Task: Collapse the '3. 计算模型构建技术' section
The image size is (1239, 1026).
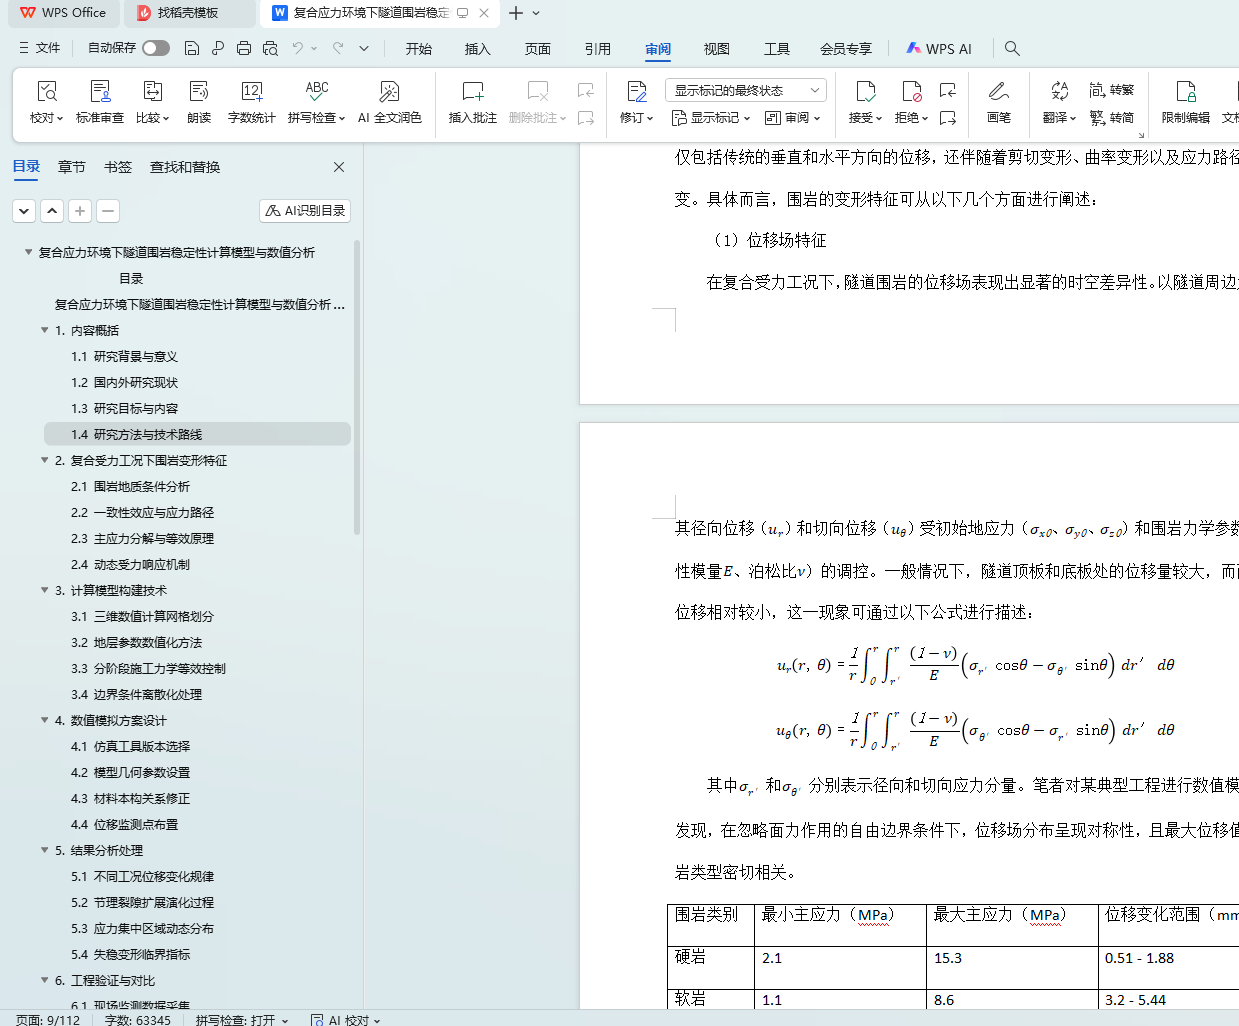Action: (45, 590)
